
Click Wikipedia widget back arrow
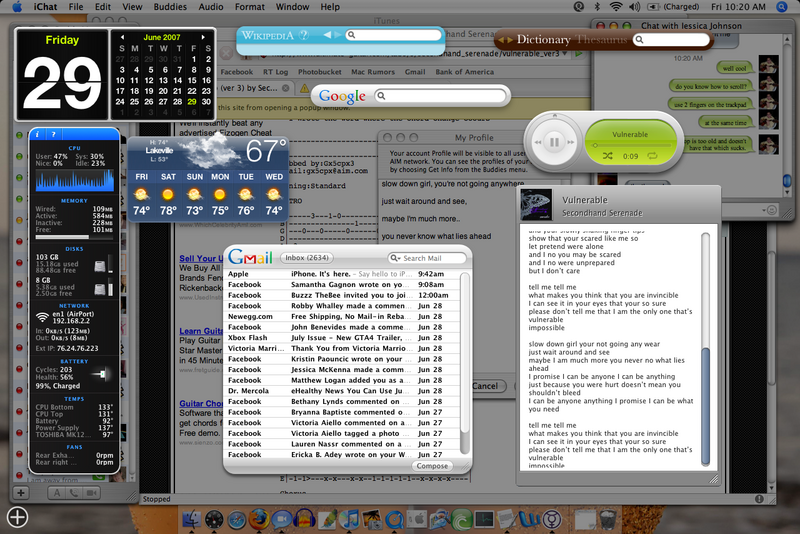click(327, 35)
